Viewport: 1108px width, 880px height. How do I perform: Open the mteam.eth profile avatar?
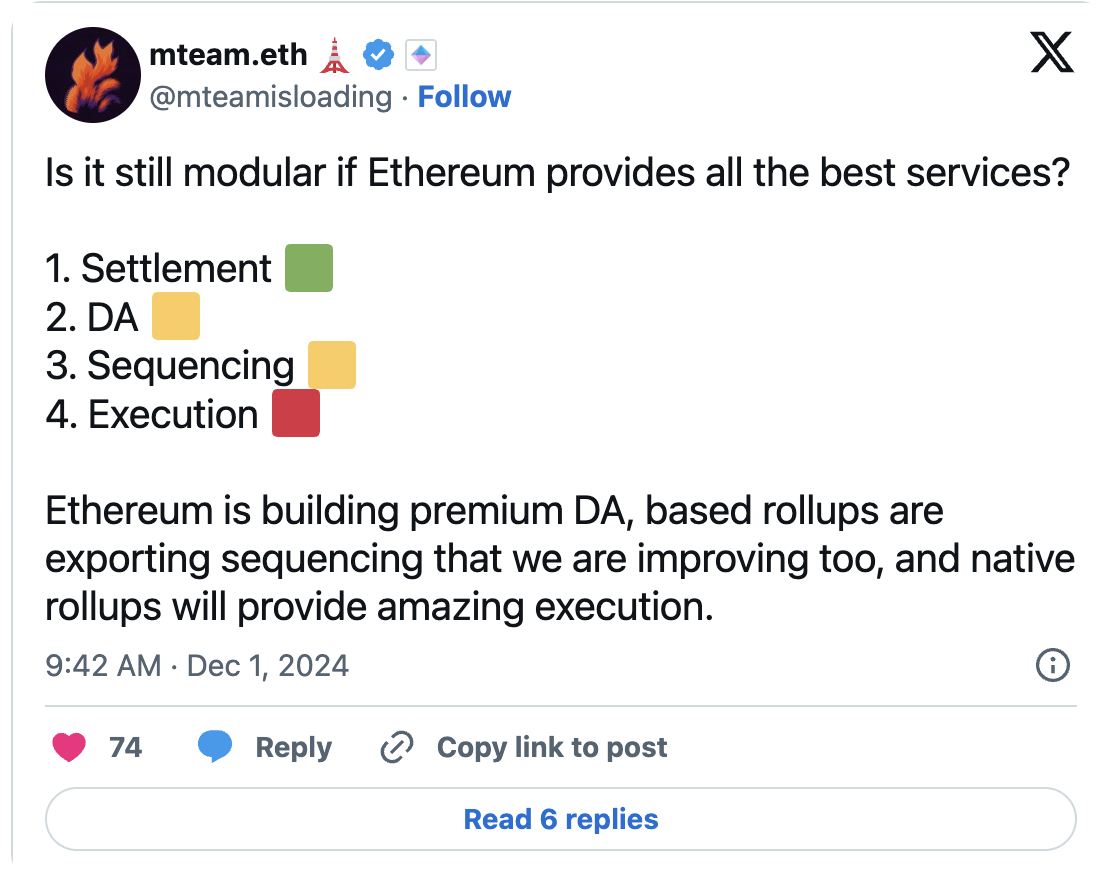click(92, 75)
